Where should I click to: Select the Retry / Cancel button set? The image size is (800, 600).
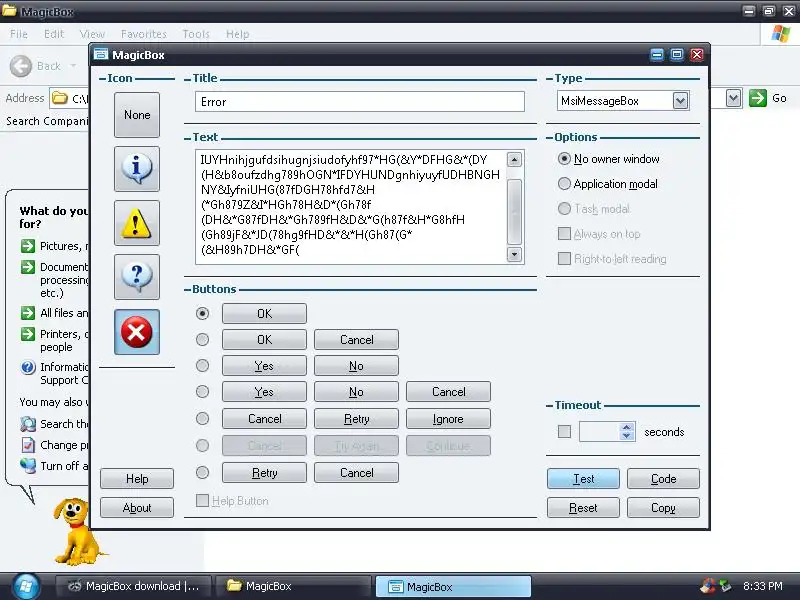[203, 472]
